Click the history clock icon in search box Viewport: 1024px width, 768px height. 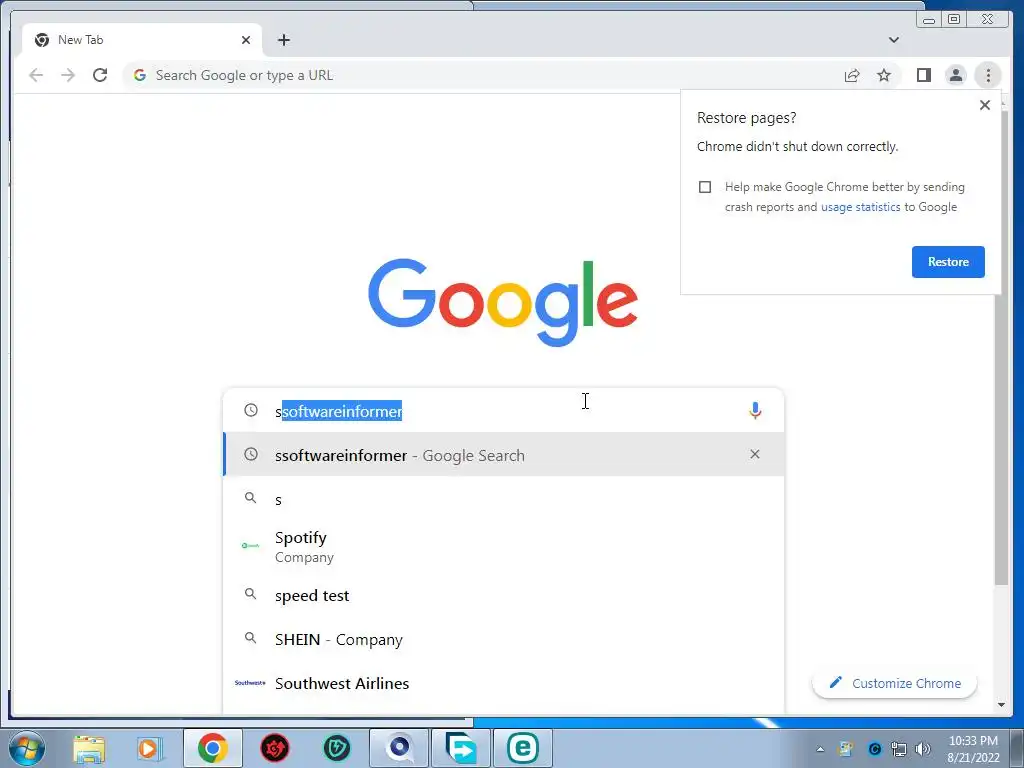[x=251, y=410]
